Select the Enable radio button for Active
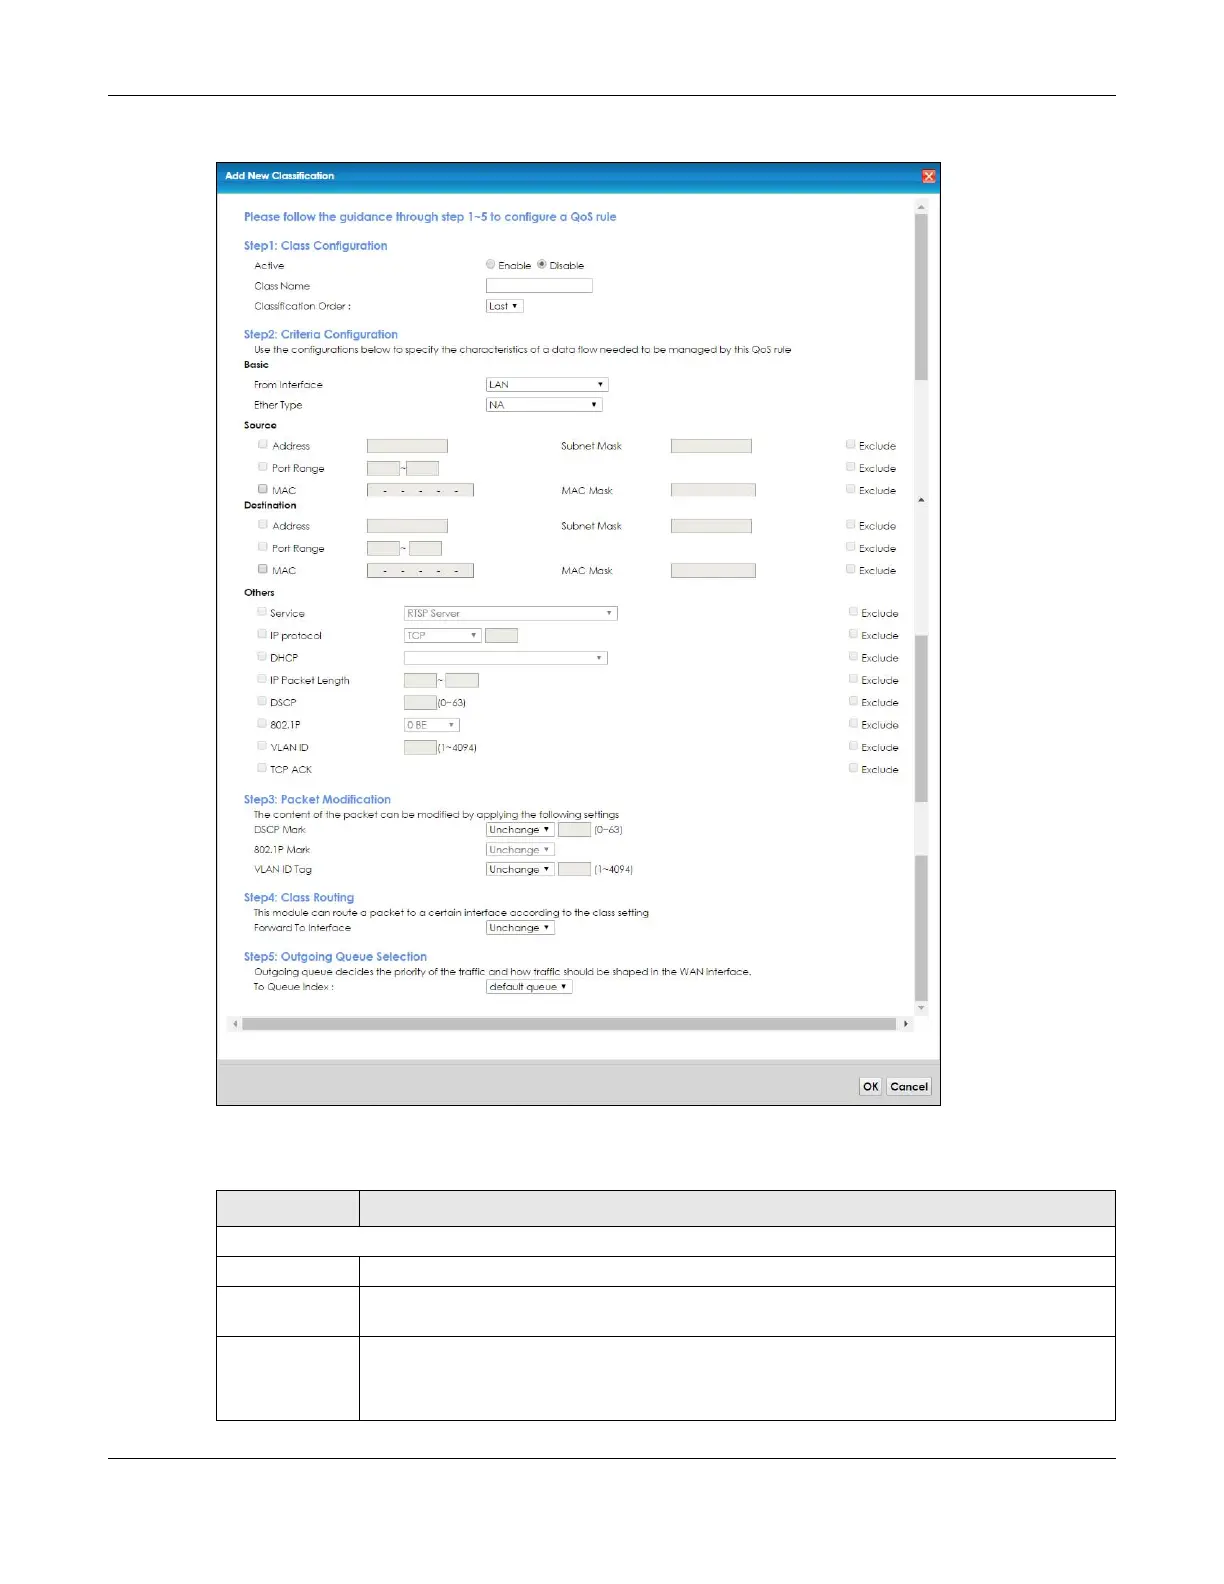This screenshot has height=1584, width=1224. point(490,264)
